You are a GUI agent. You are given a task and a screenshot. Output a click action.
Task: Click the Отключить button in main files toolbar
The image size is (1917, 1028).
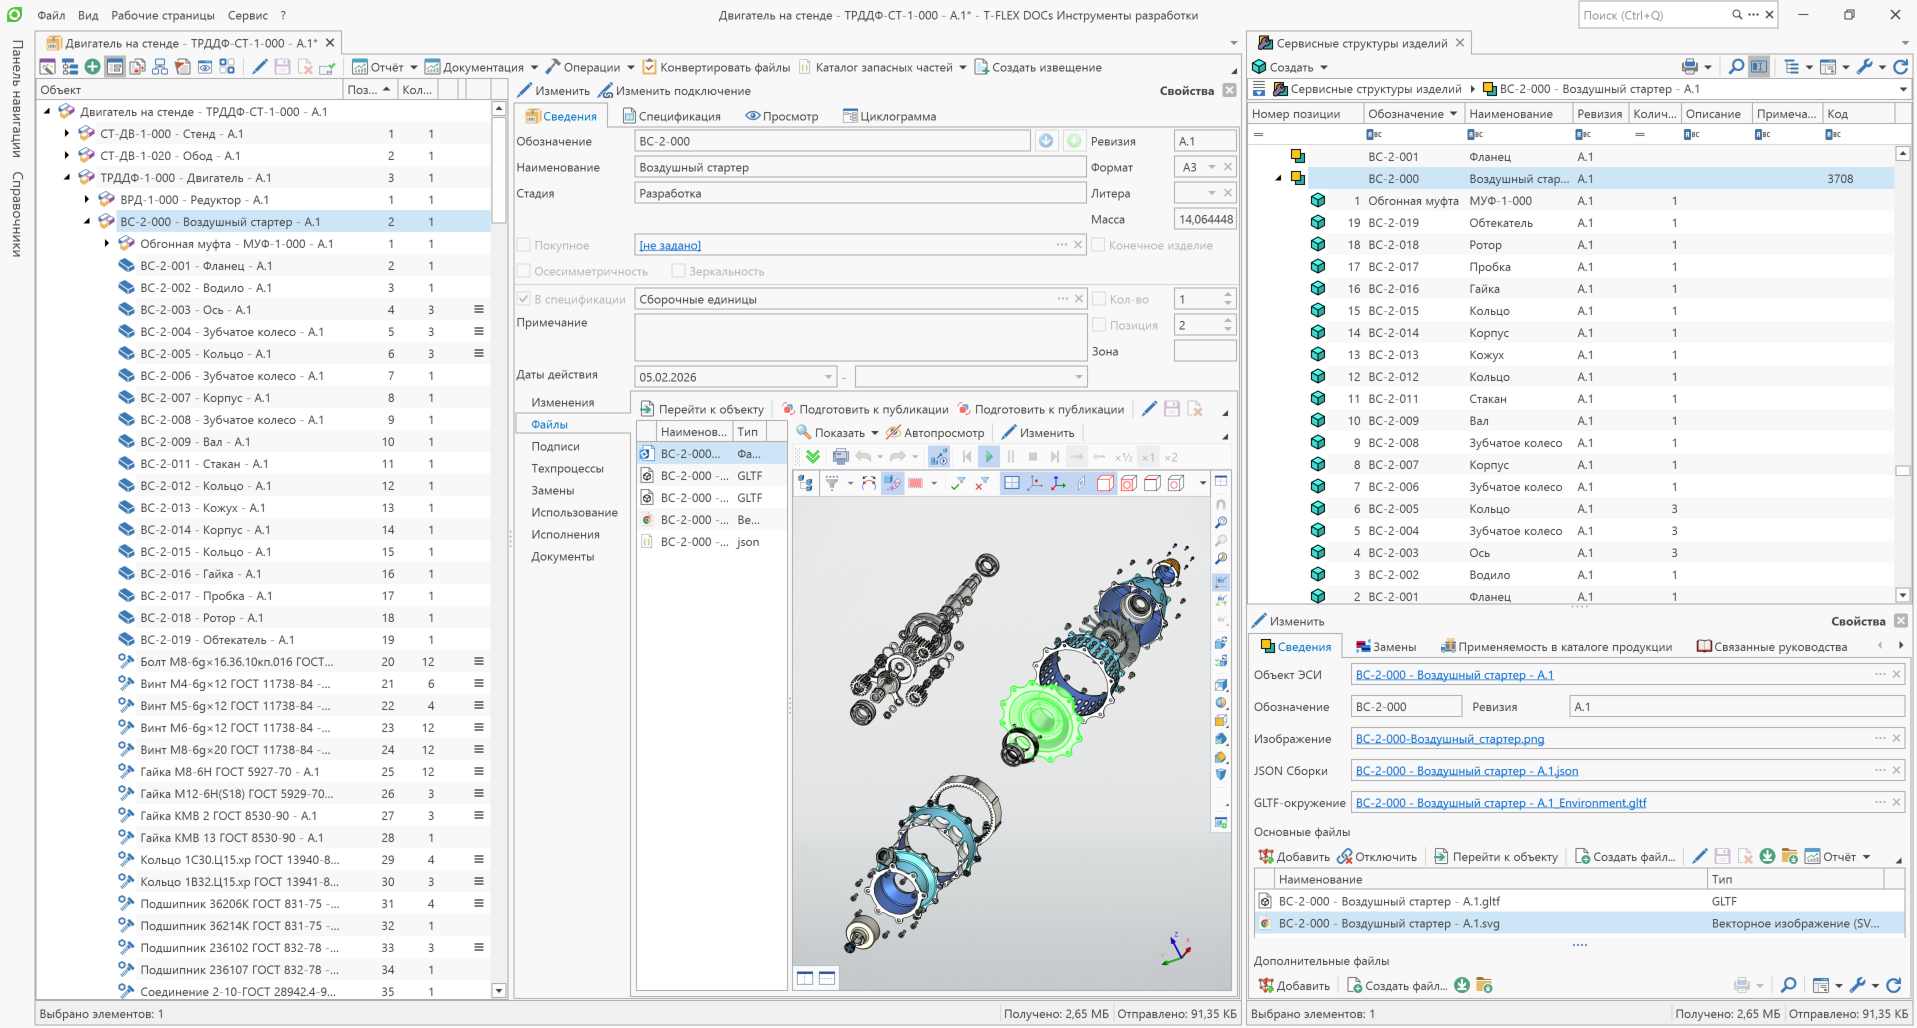[x=1377, y=856]
